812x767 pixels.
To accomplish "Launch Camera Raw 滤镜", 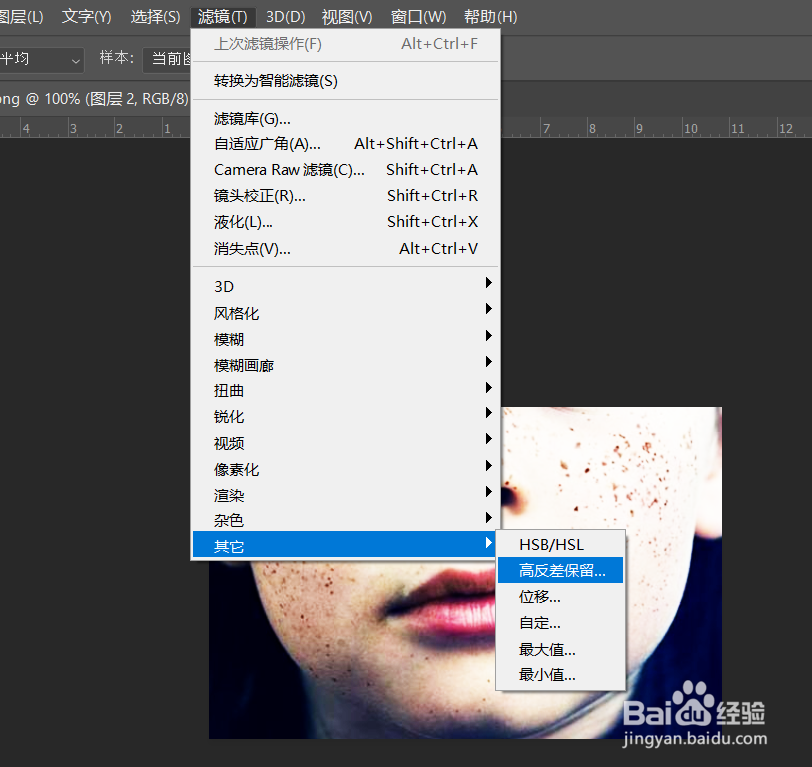I will click(289, 169).
